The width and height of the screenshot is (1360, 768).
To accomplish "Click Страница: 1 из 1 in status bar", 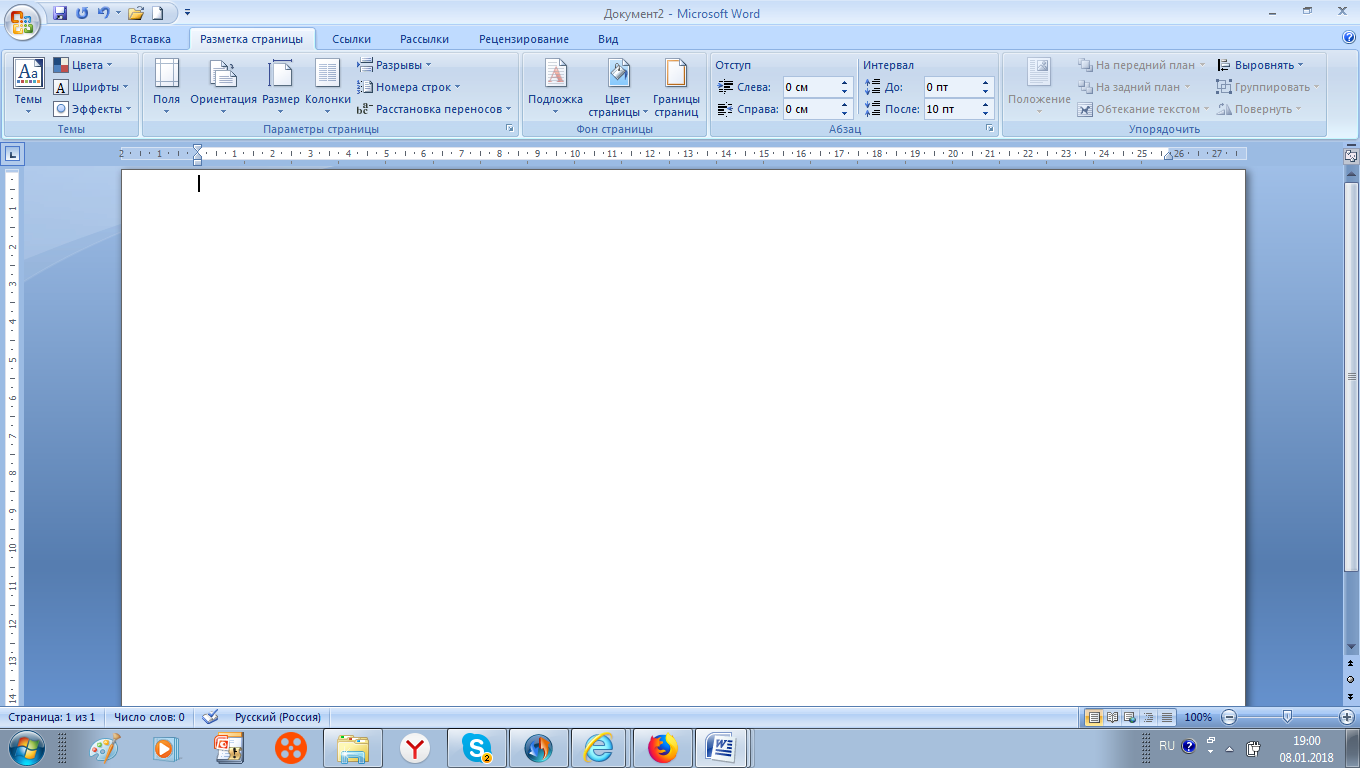I will pos(51,717).
